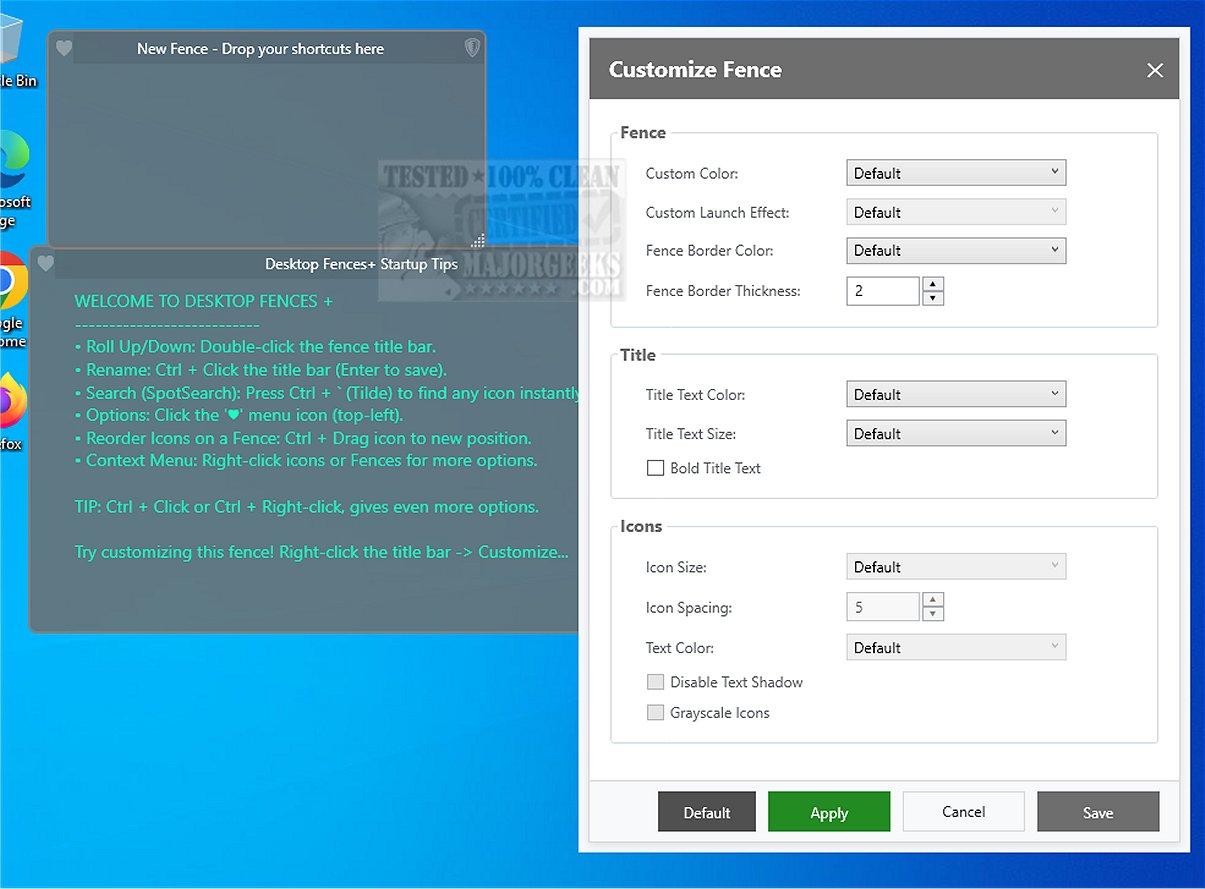Open icons Text Color dropdown
The width and height of the screenshot is (1205, 889).
tap(956, 648)
